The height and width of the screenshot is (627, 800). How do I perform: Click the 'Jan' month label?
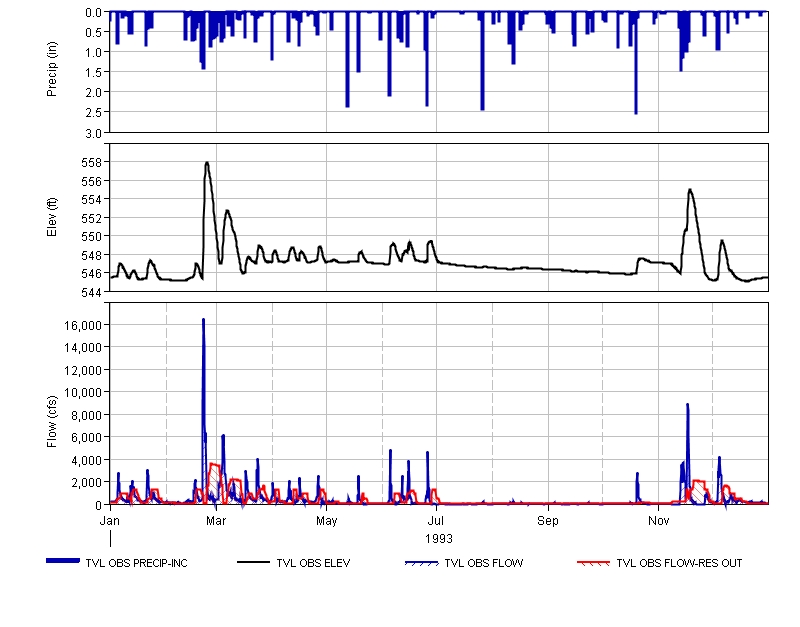pos(110,521)
